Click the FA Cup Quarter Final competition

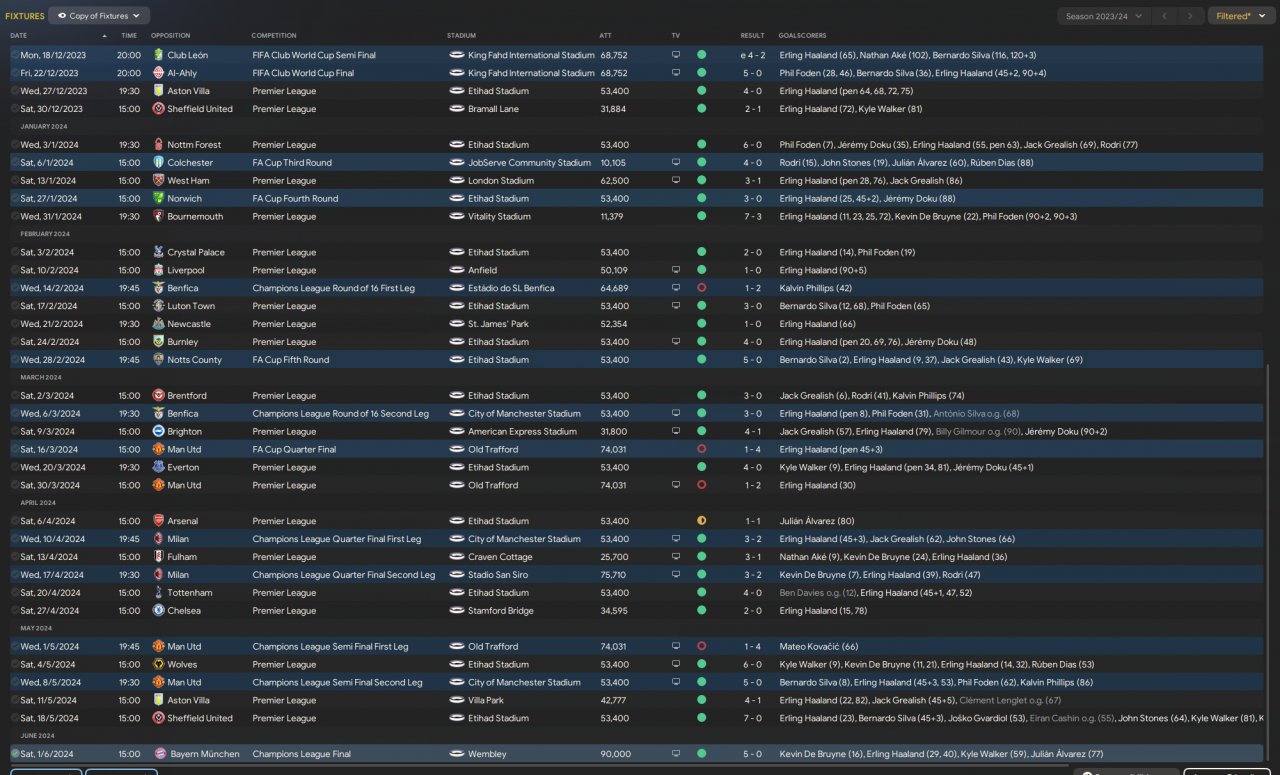294,450
